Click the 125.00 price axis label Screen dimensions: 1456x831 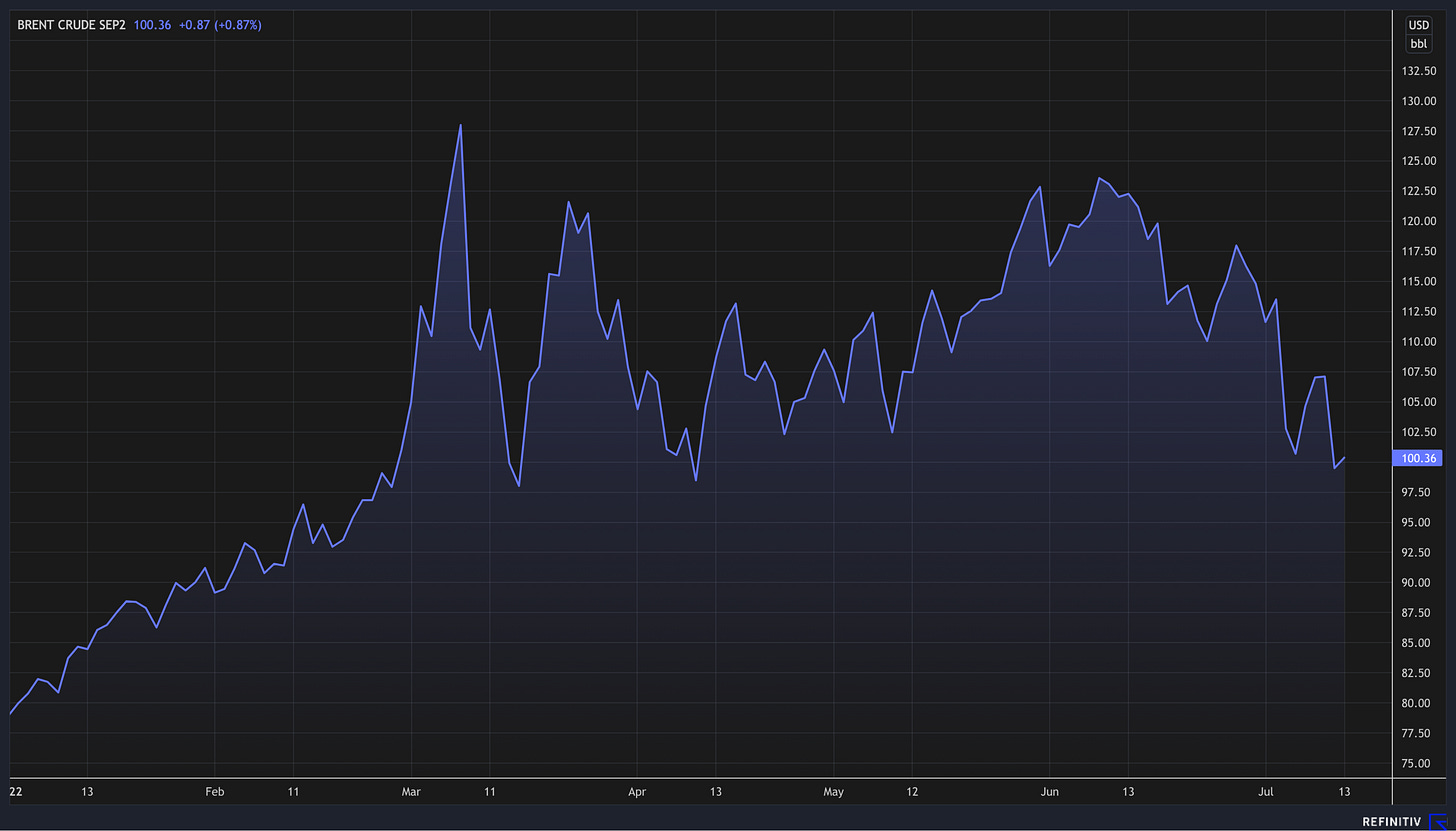(x=1420, y=161)
